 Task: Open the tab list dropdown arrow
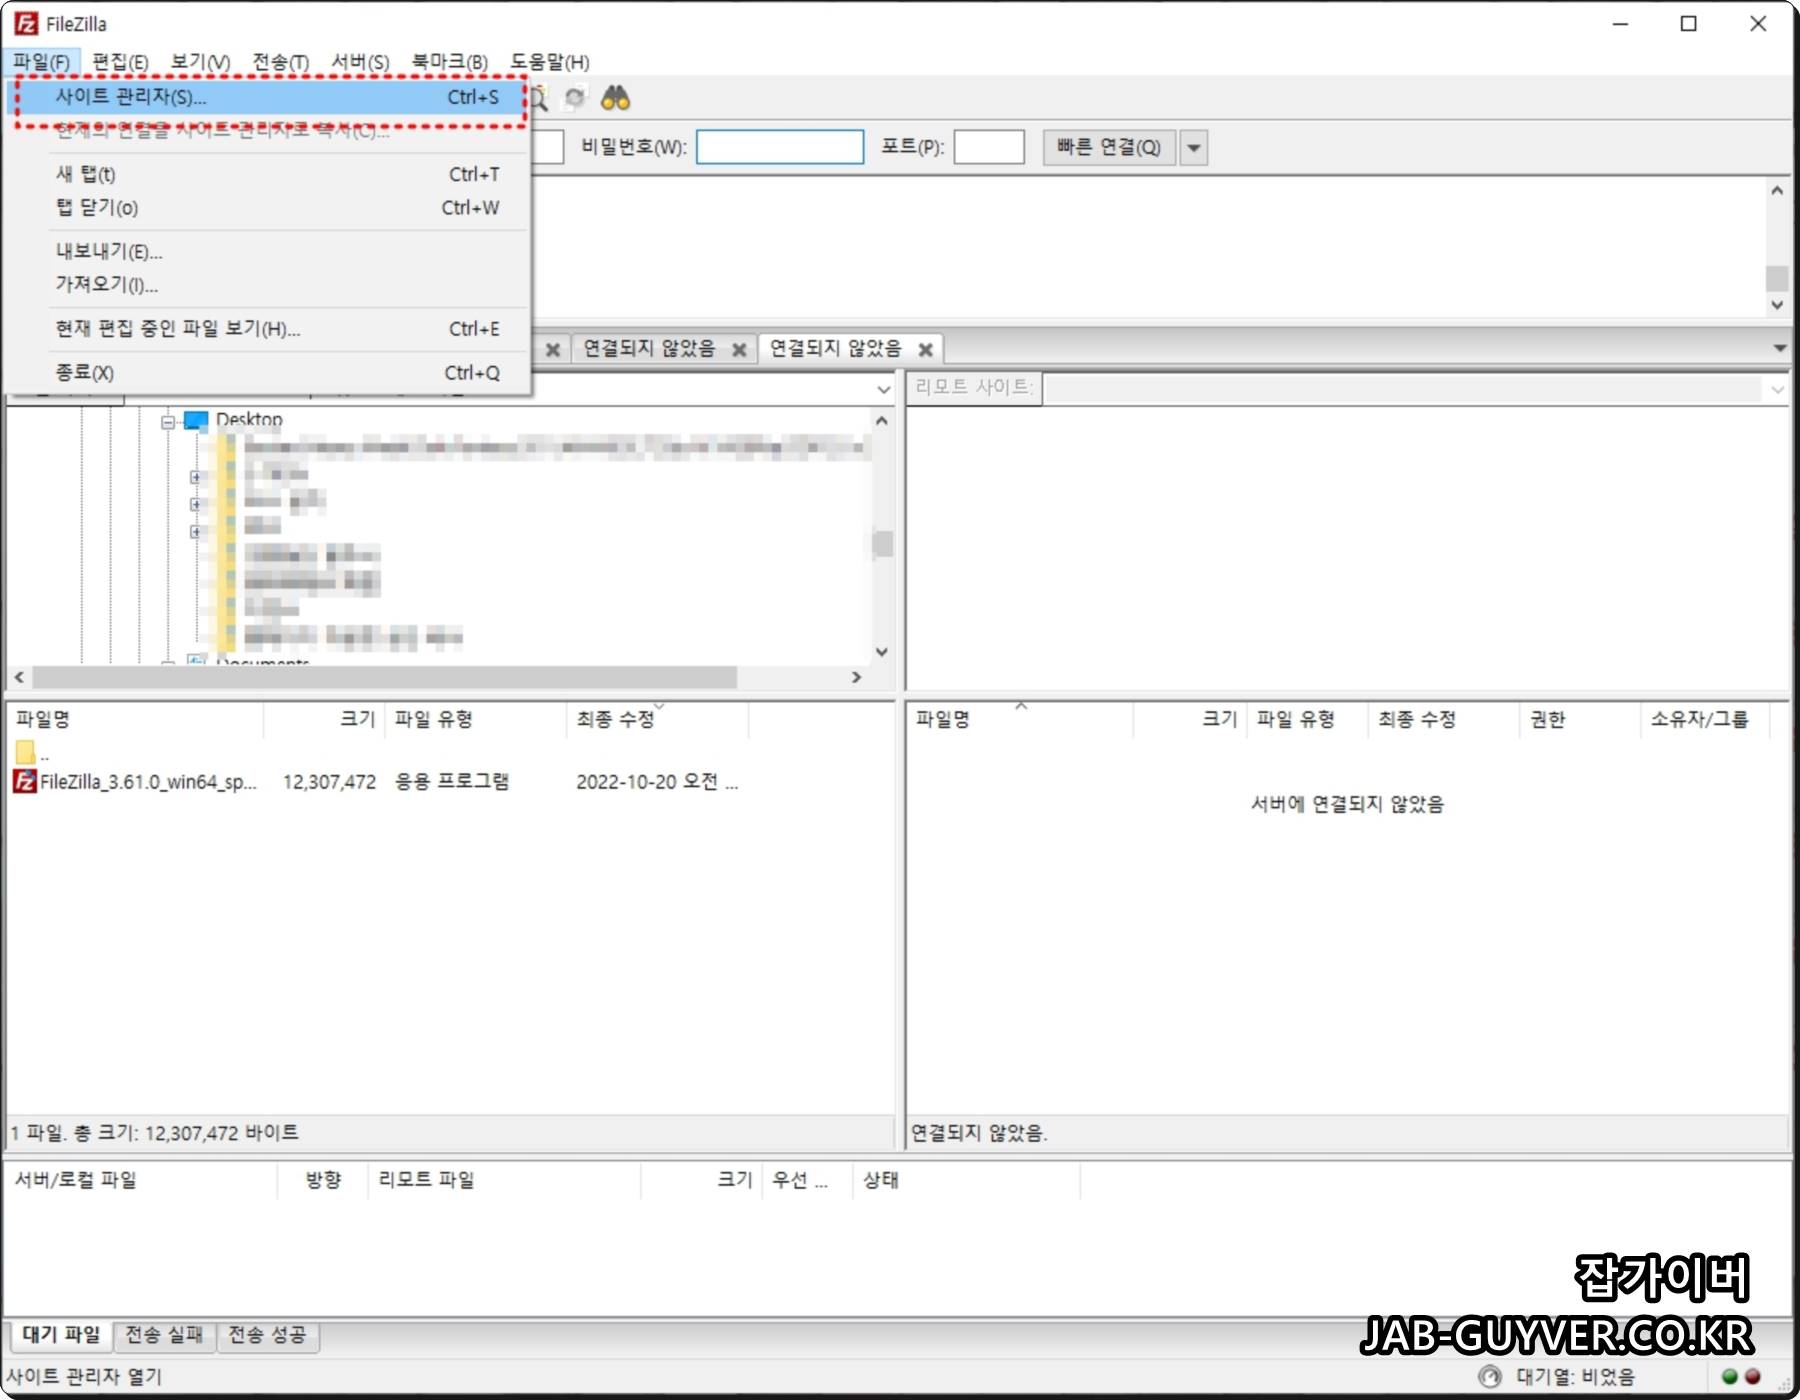[1780, 348]
